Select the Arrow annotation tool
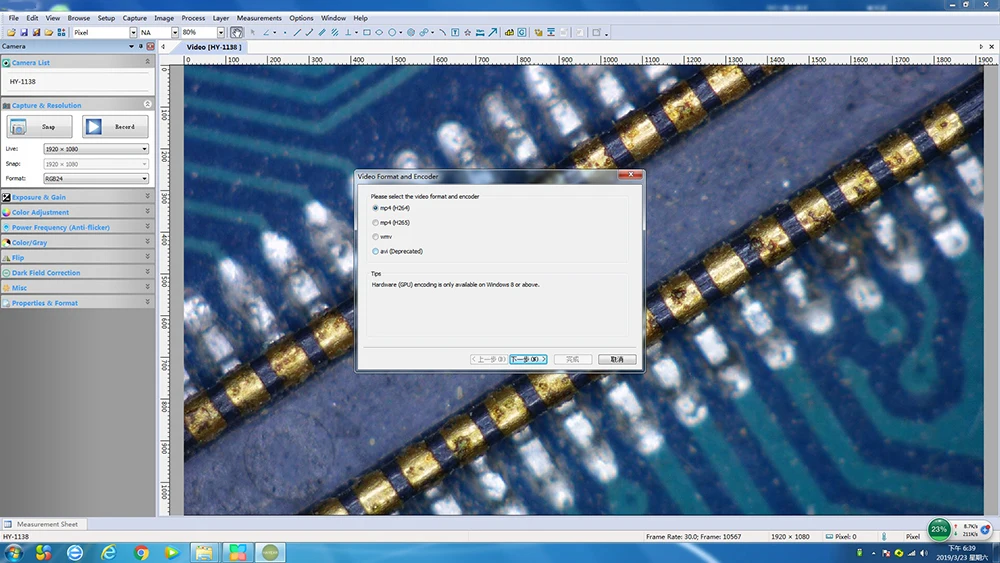The width and height of the screenshot is (1000, 563). click(493, 32)
